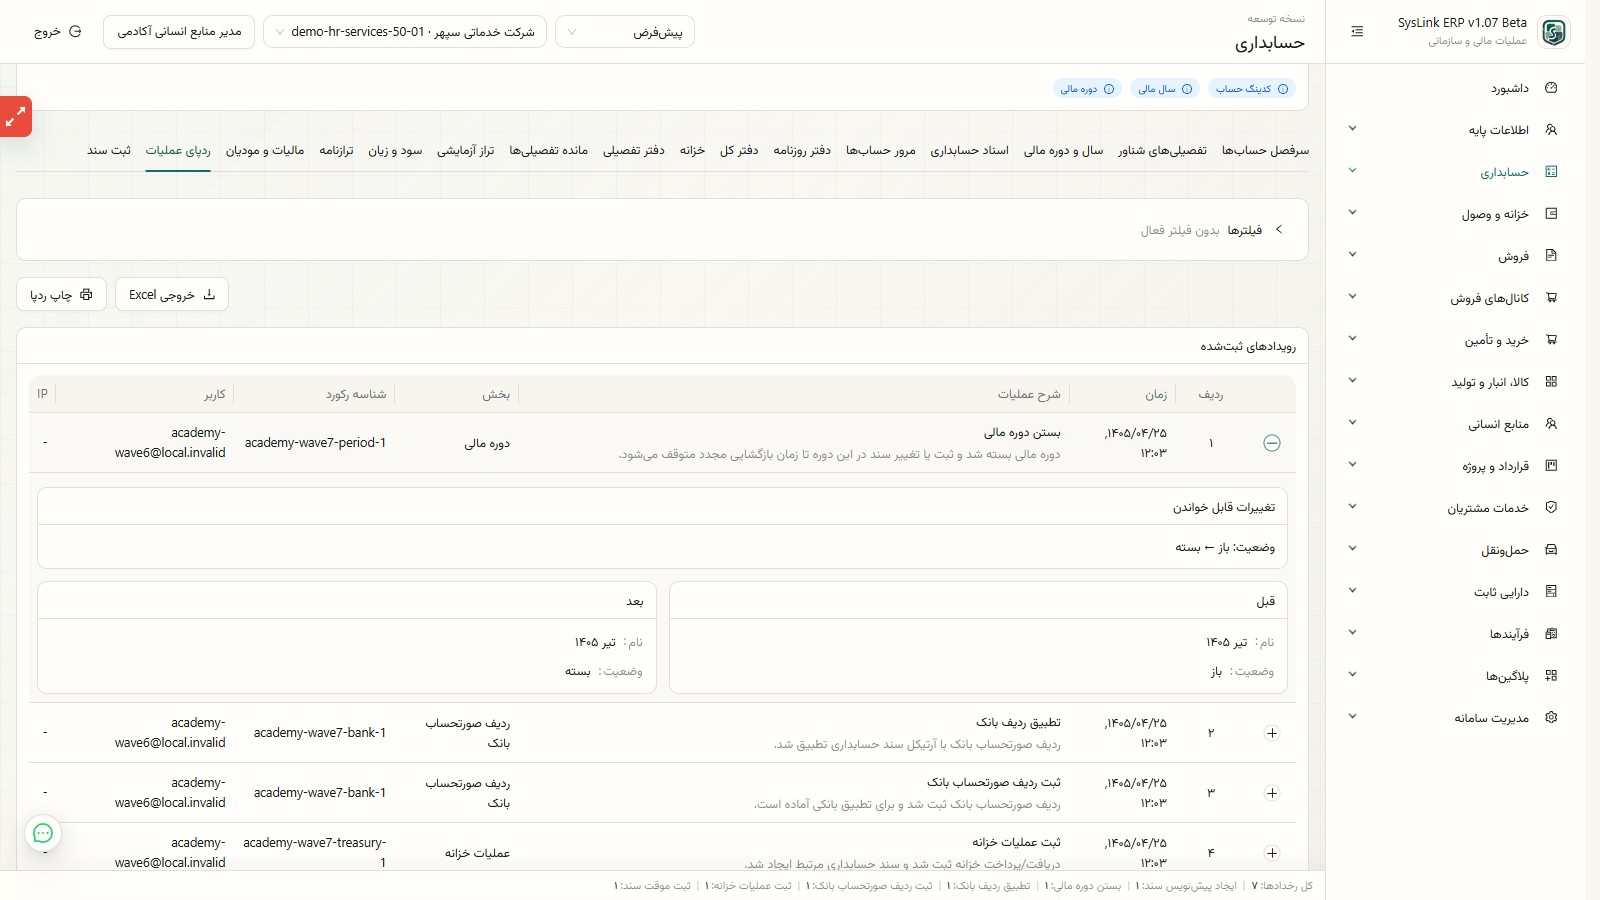Click academy-wave7-period-1 record ID
This screenshot has height=900, width=1600.
315,443
